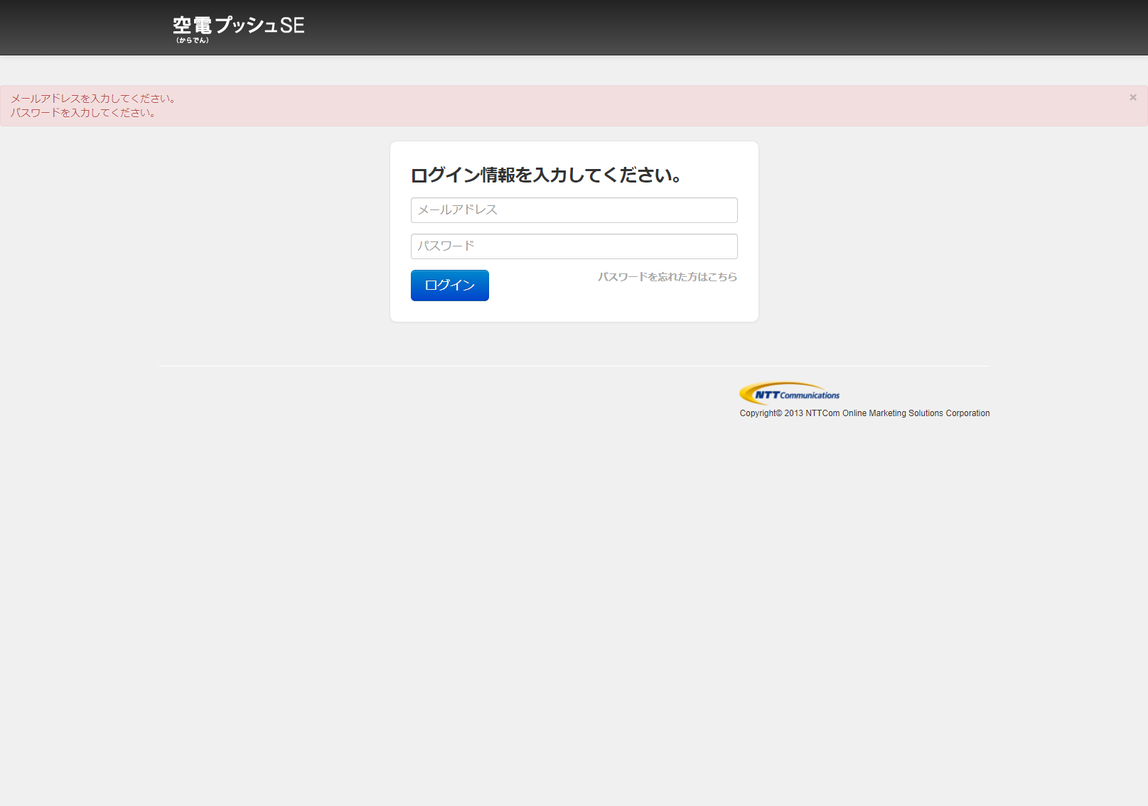This screenshot has width=1148, height=806.
Task: Select the error text パスワードを入力してください。
Action: tap(83, 113)
